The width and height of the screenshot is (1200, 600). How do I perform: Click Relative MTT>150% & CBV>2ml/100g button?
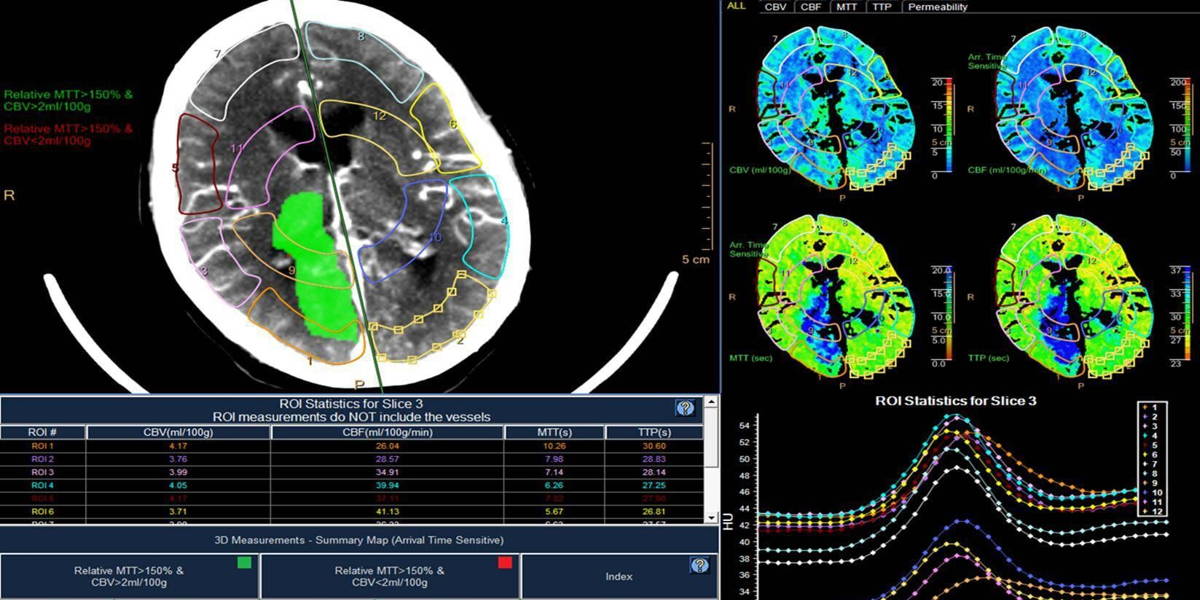pos(127,577)
